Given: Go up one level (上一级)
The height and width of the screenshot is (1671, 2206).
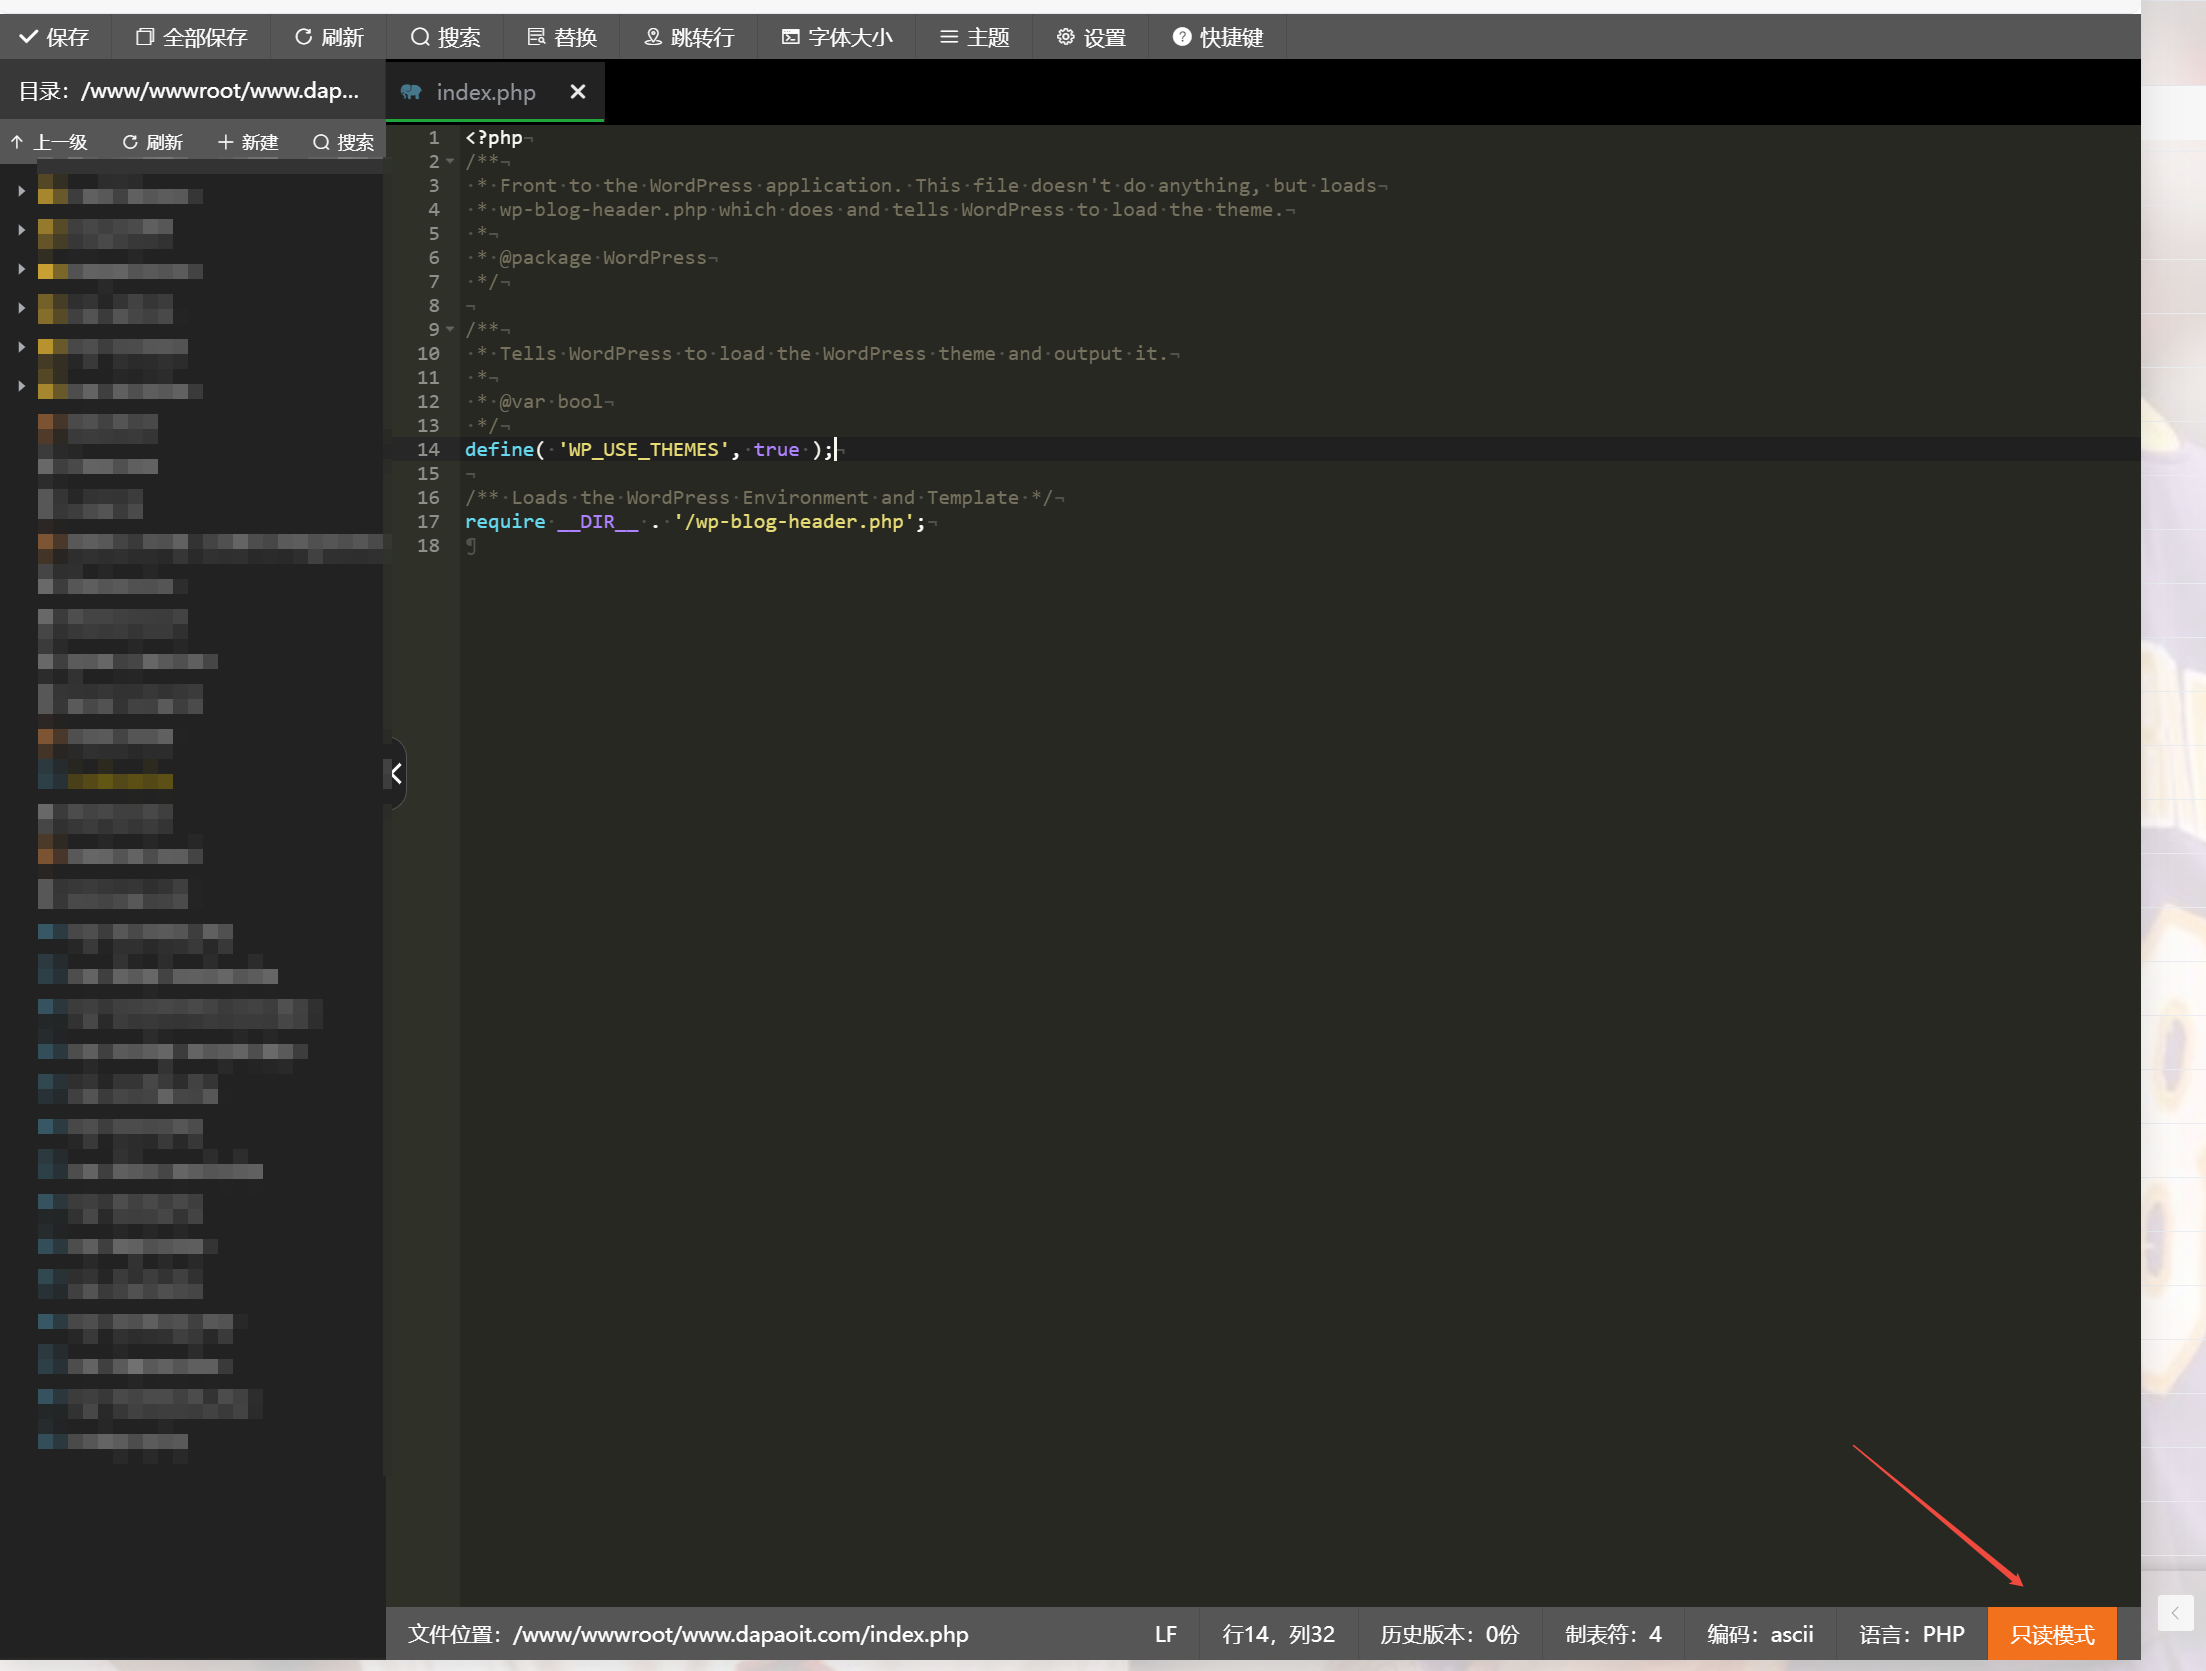Looking at the screenshot, I should 50,142.
